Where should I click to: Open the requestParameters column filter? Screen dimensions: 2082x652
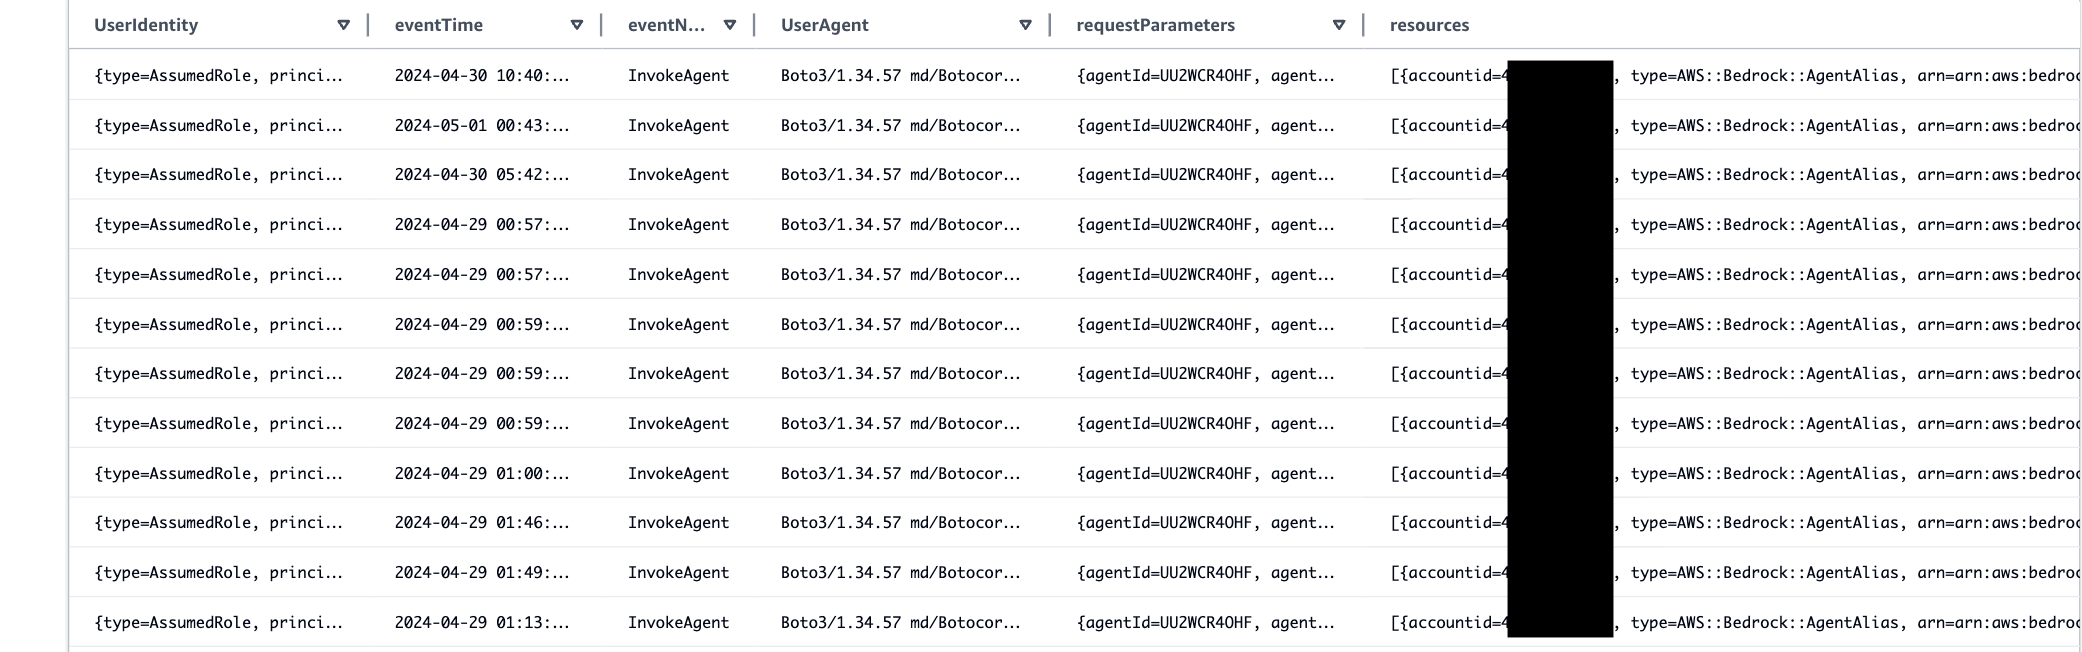1338,25
